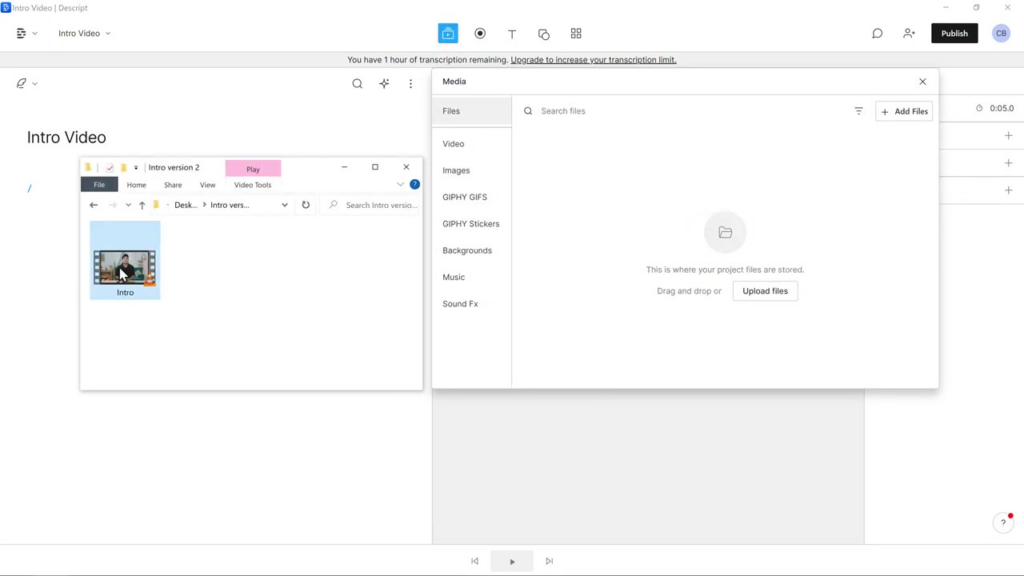This screenshot has height=576, width=1024.
Task: Open the Explorer quick access toolbar dropdown
Action: click(x=136, y=168)
